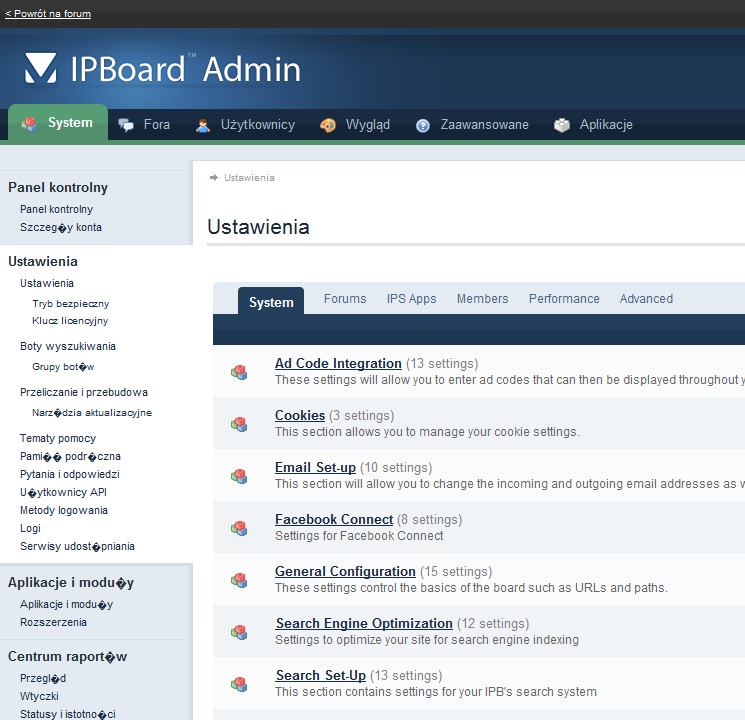Open the Advanced settings tab
The image size is (745, 720).
[x=646, y=299]
